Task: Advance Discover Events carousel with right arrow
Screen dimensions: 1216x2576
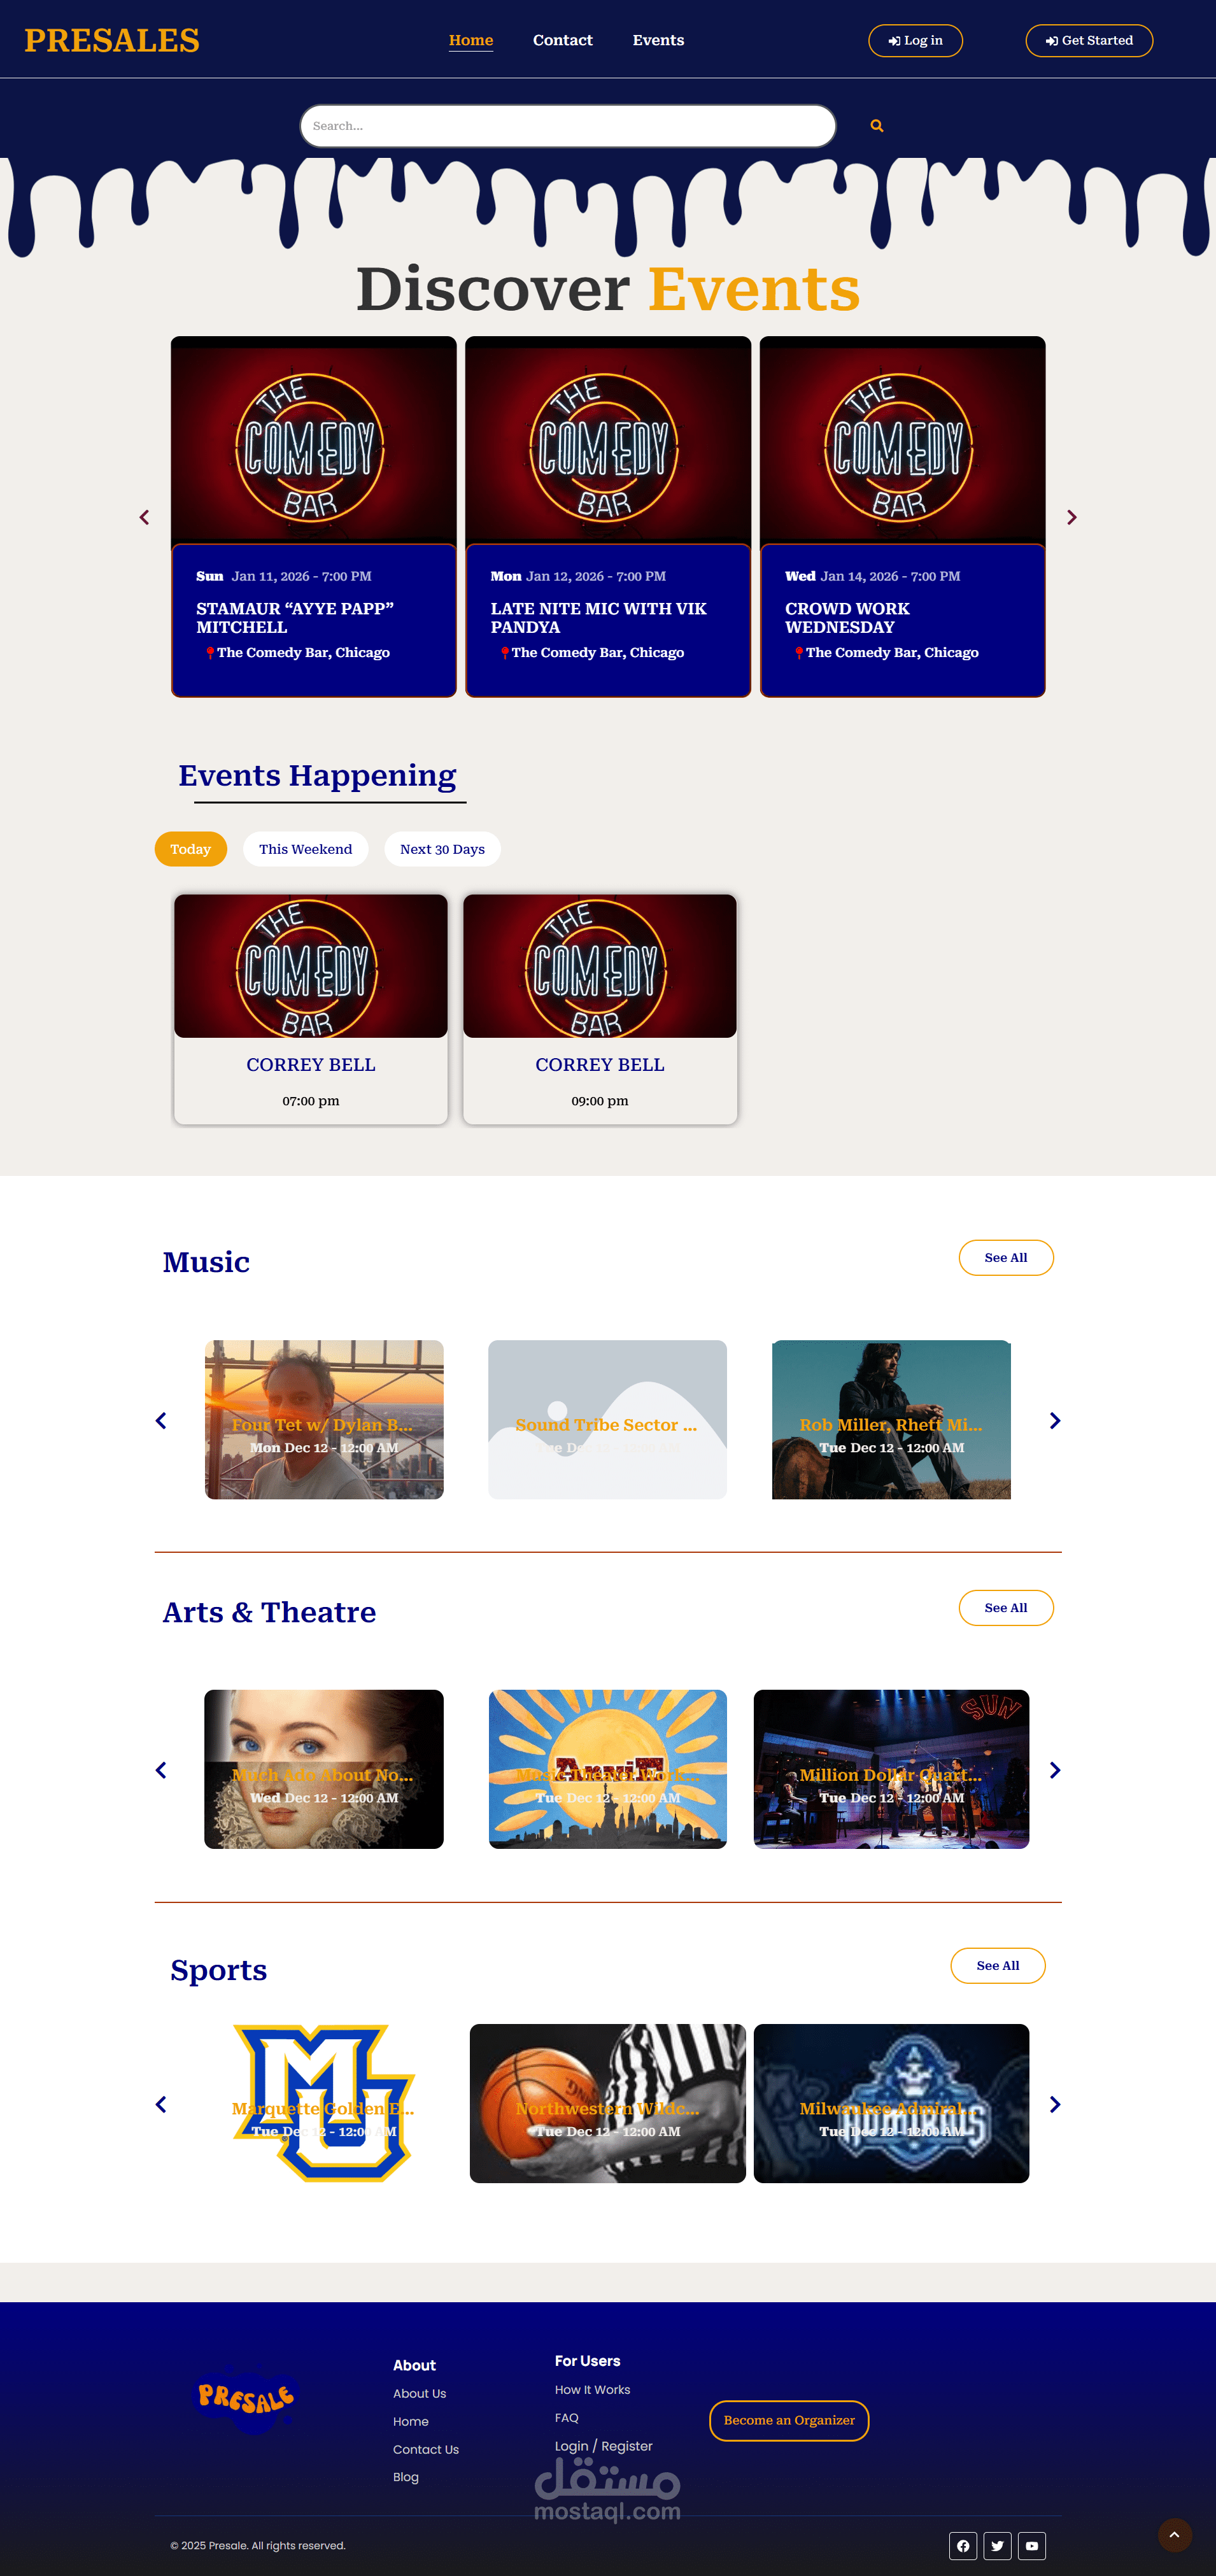Action: pyautogui.click(x=1071, y=517)
